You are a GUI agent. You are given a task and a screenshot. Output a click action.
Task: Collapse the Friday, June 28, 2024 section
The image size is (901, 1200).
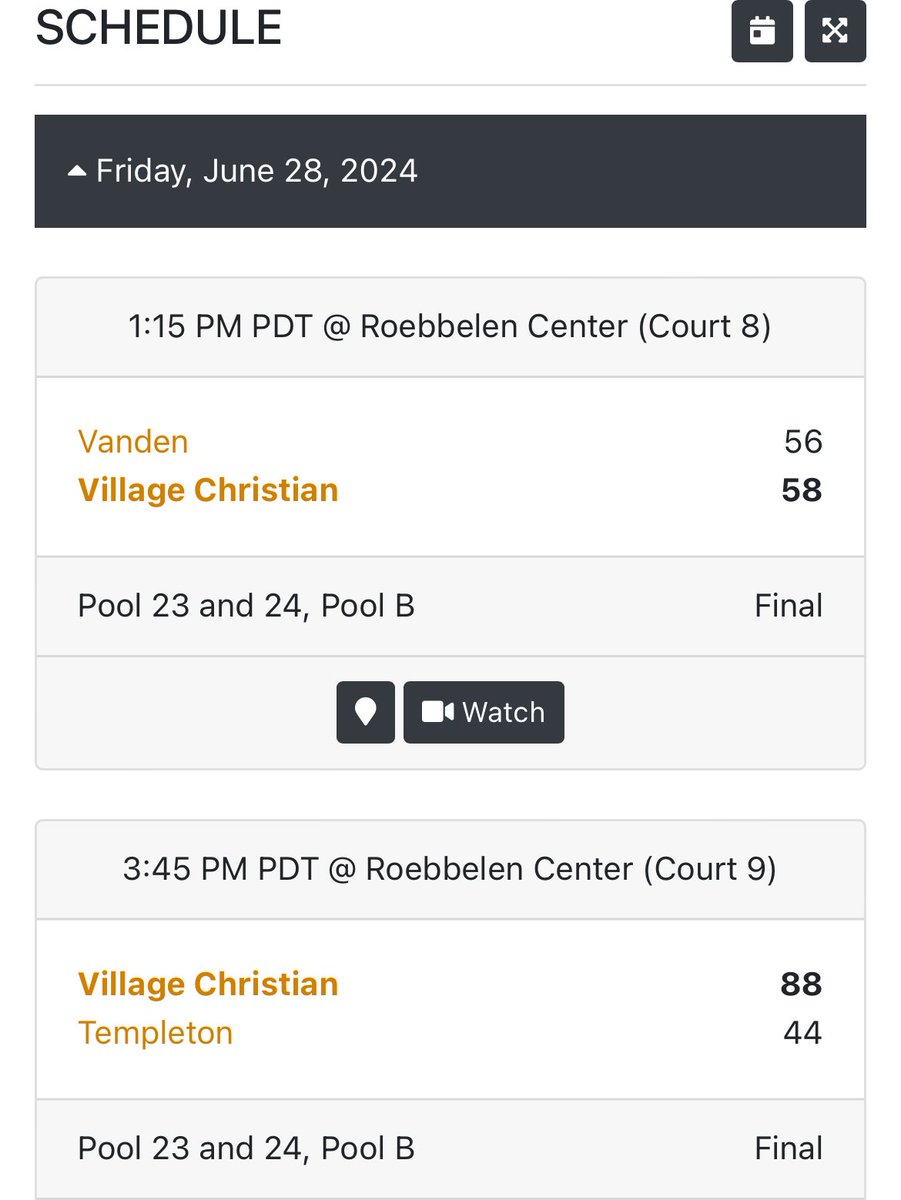(450, 171)
